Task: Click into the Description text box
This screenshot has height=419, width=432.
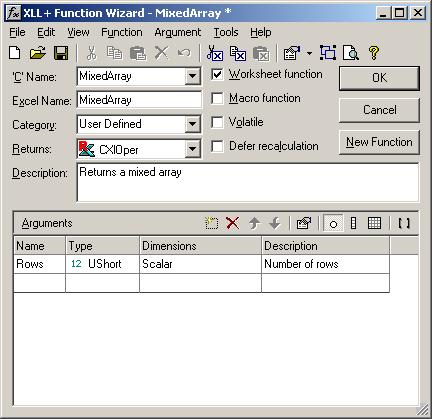Action: 248,182
